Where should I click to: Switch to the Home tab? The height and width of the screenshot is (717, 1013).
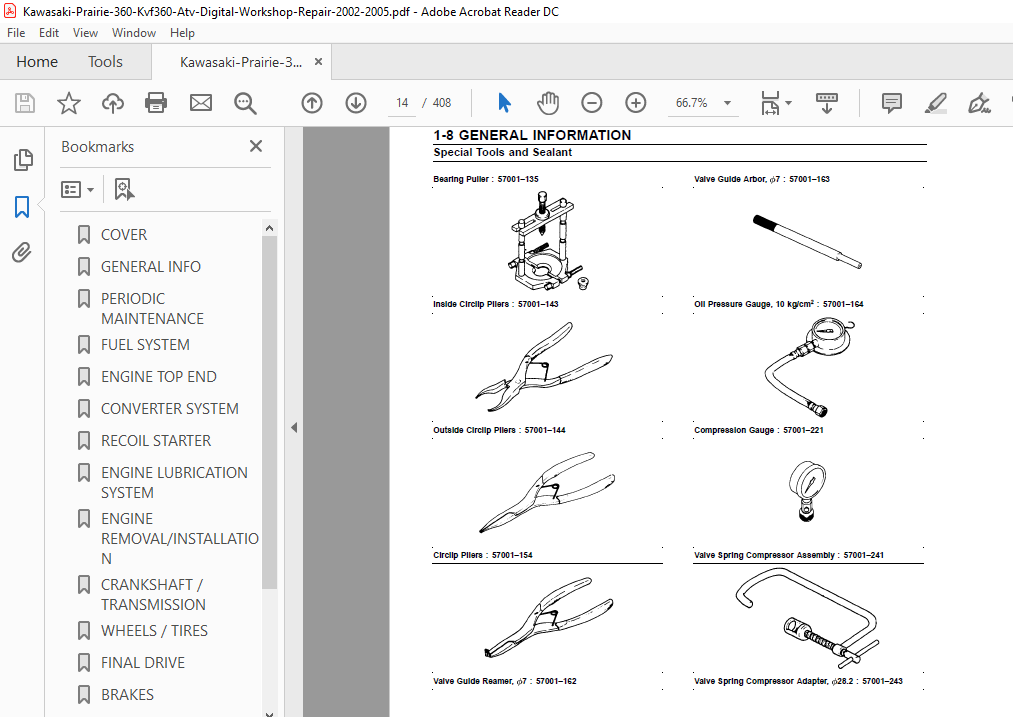pos(37,62)
